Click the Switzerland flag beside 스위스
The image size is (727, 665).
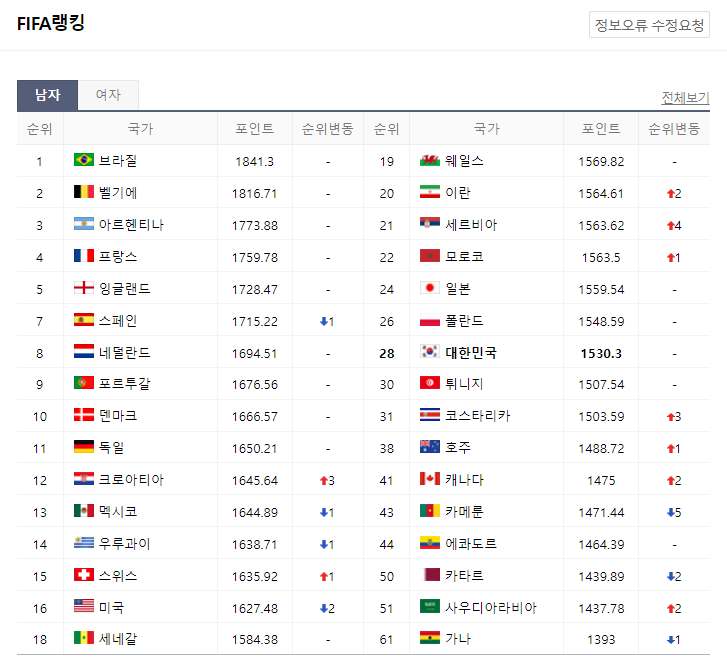(84, 575)
